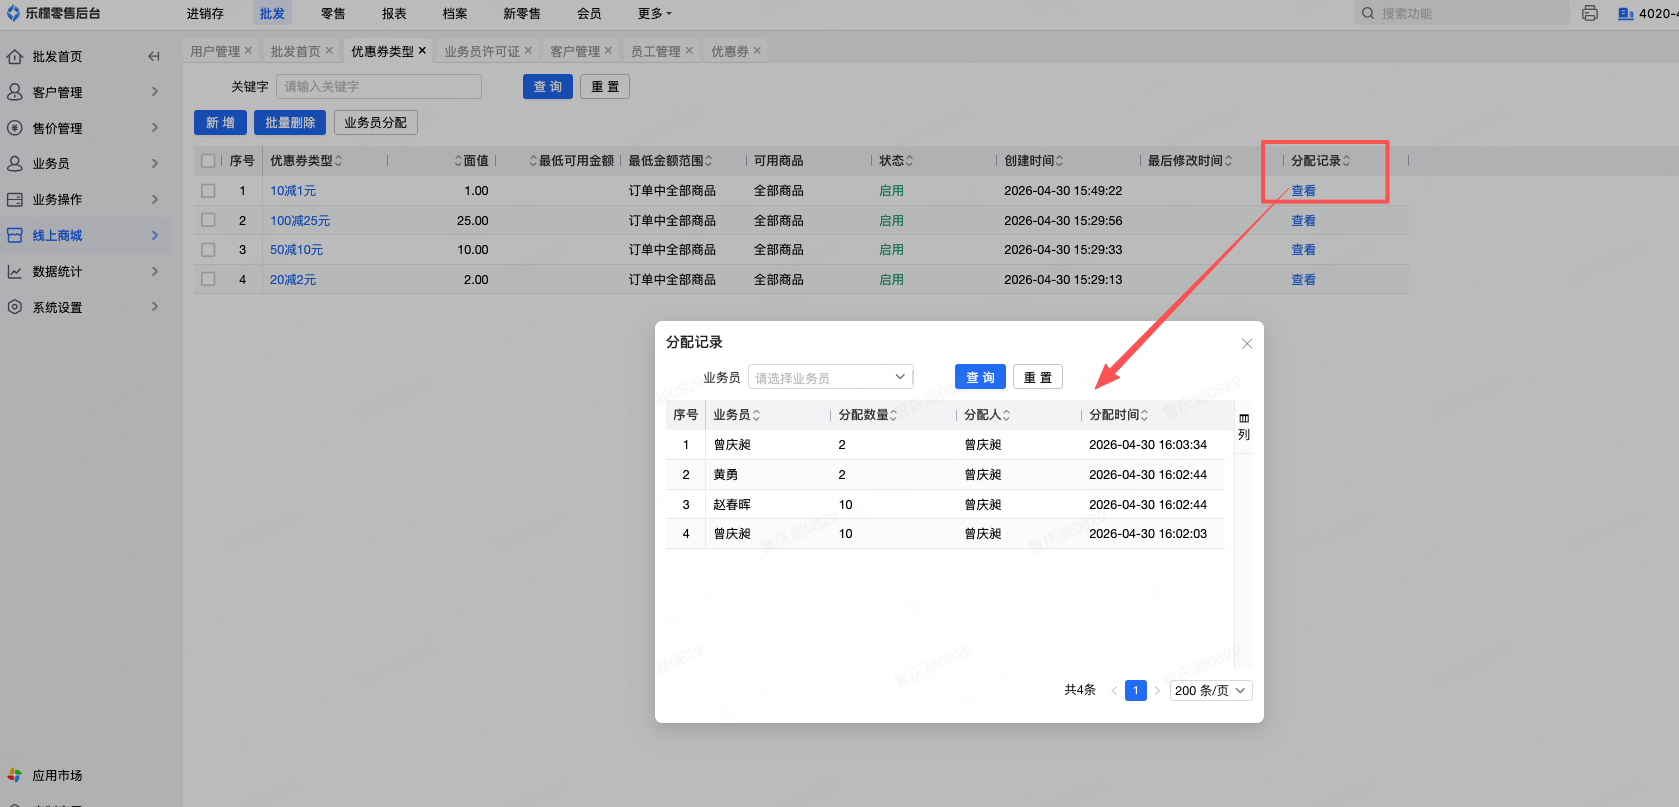1679x807 pixels.
Task: Click the 搜索功能 search box
Action: (1462, 13)
